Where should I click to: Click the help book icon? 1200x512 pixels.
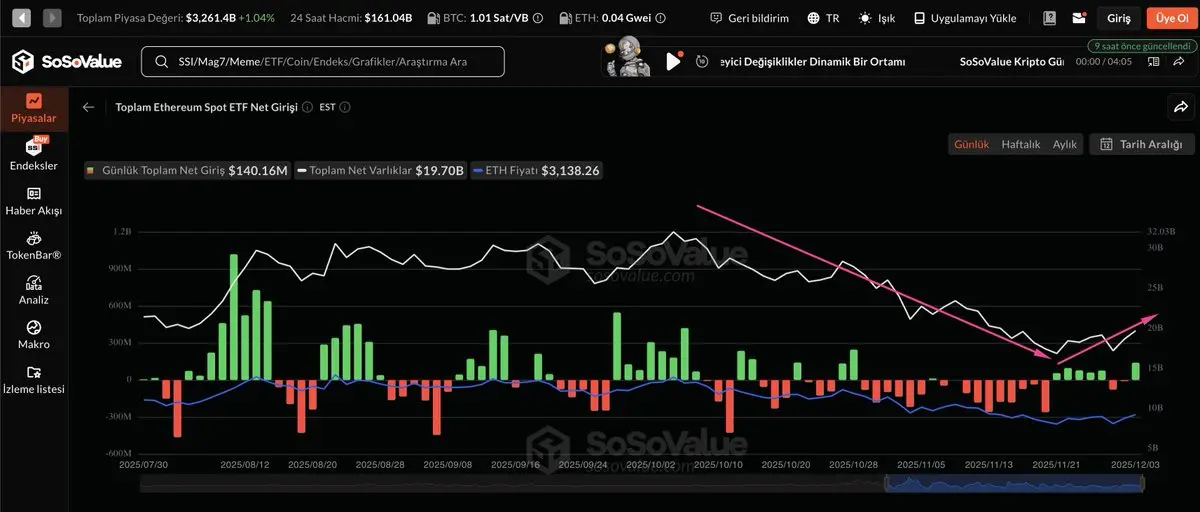tap(1049, 18)
